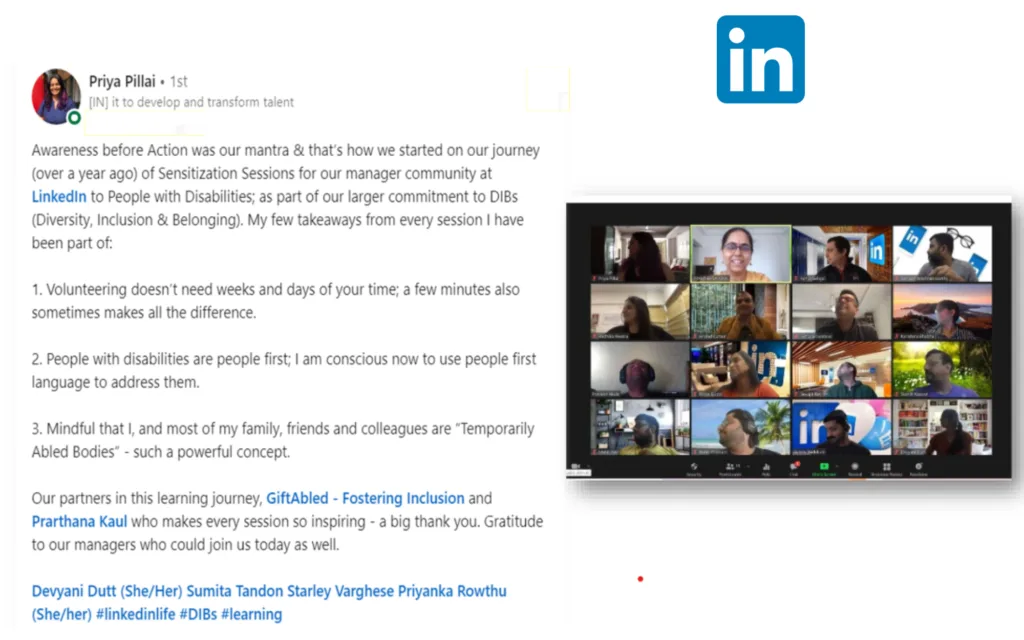The height and width of the screenshot is (640, 1024).
Task: Click the green online status indicator on avatar
Action: point(74,118)
